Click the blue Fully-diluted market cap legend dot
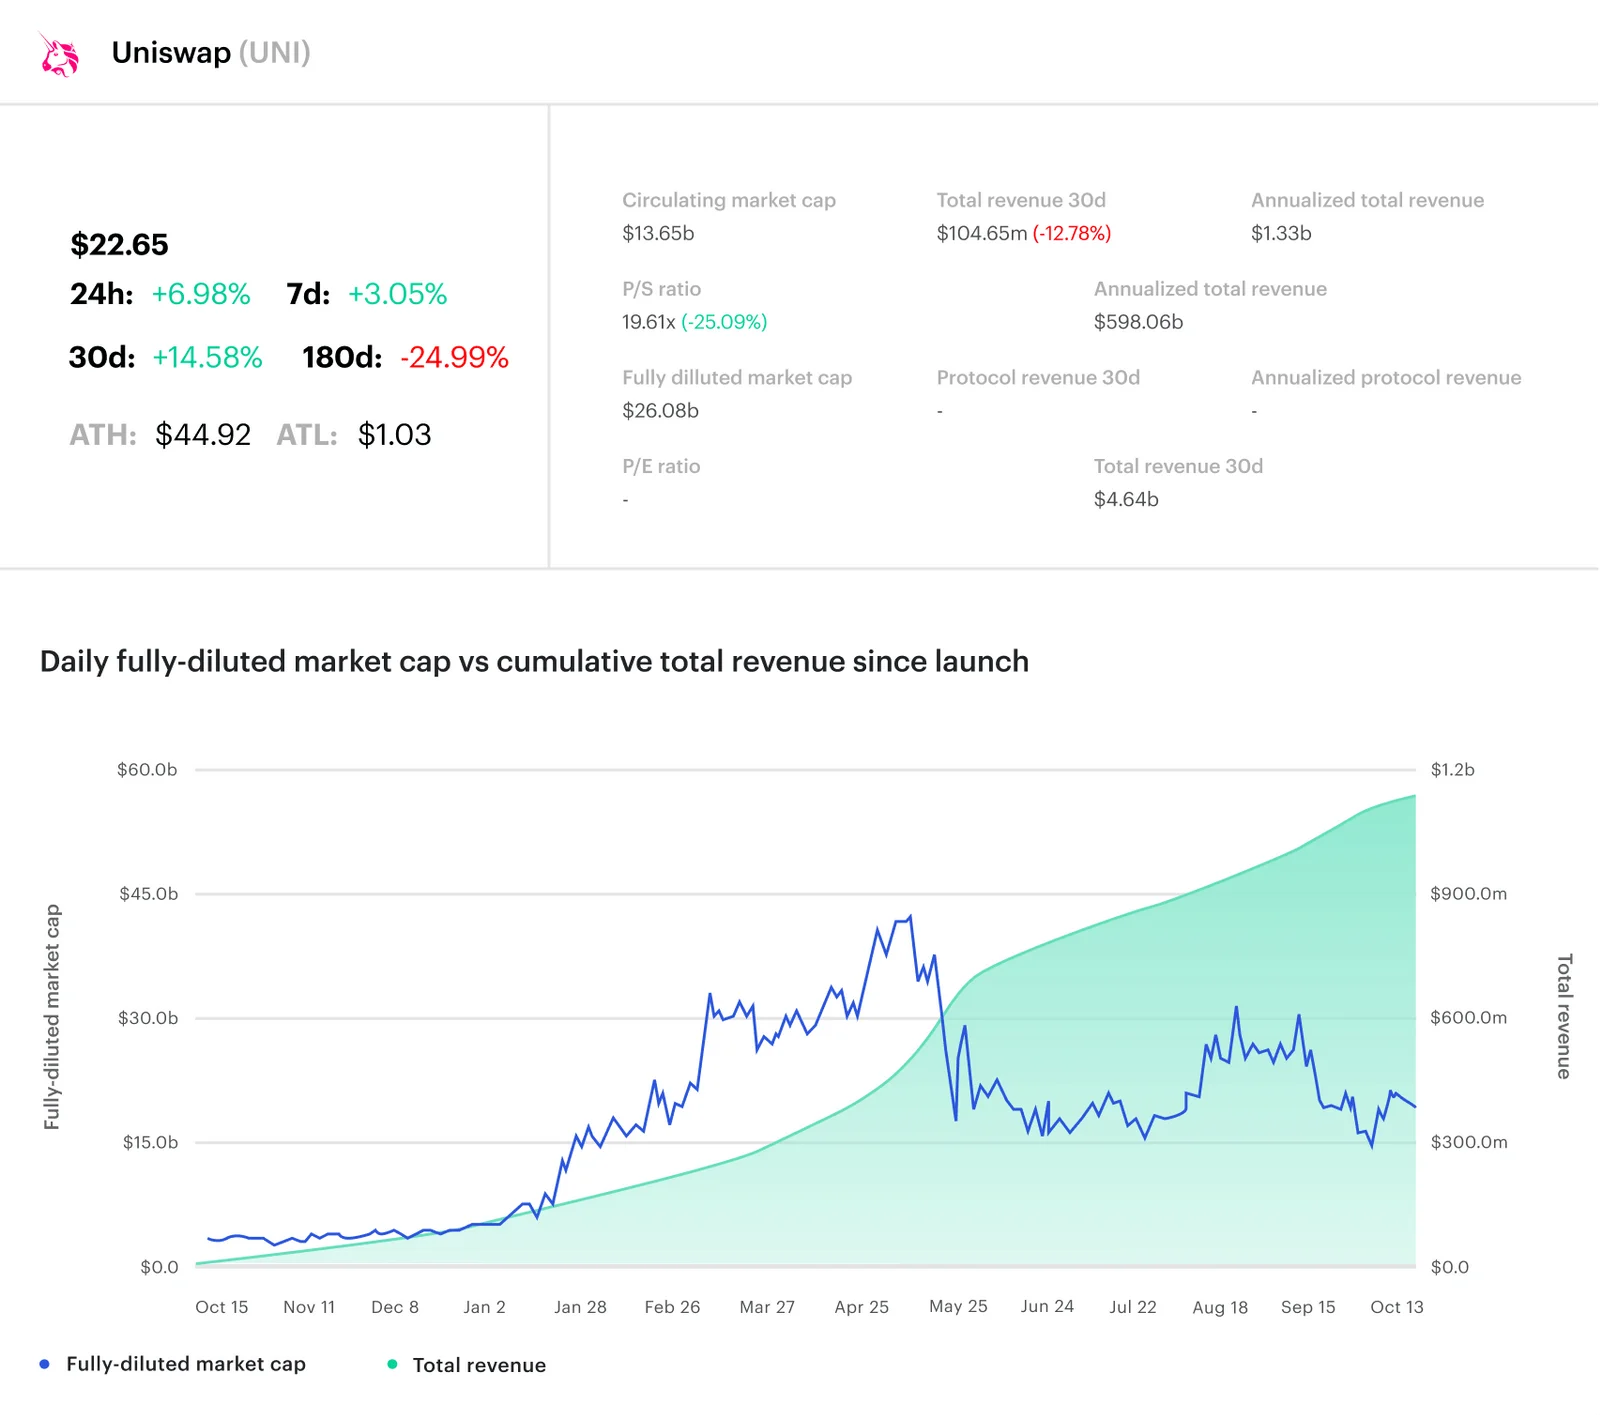Image resolution: width=1600 pixels, height=1415 pixels. pos(44,1364)
